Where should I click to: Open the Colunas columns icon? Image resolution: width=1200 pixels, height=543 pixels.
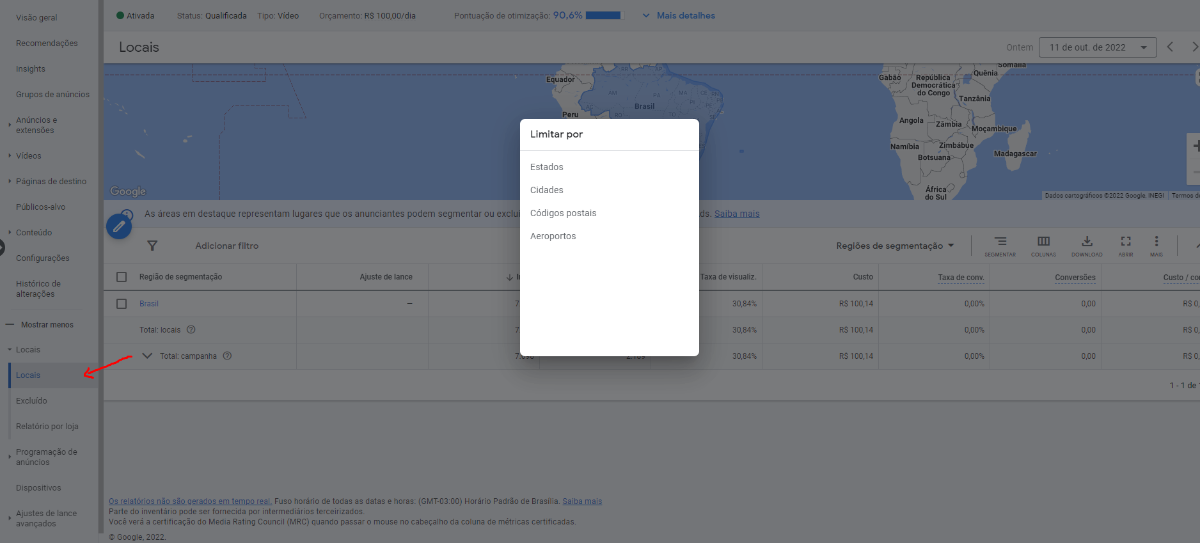click(x=1043, y=246)
